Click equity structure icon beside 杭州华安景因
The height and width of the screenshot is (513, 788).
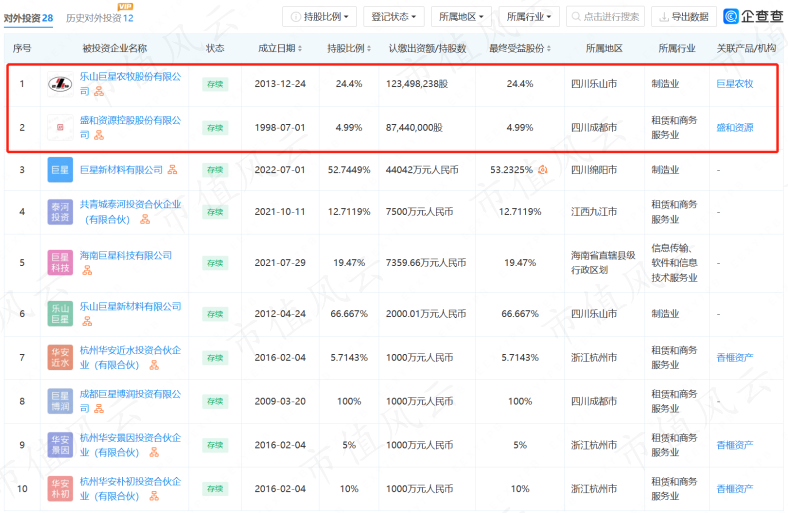click(x=154, y=453)
